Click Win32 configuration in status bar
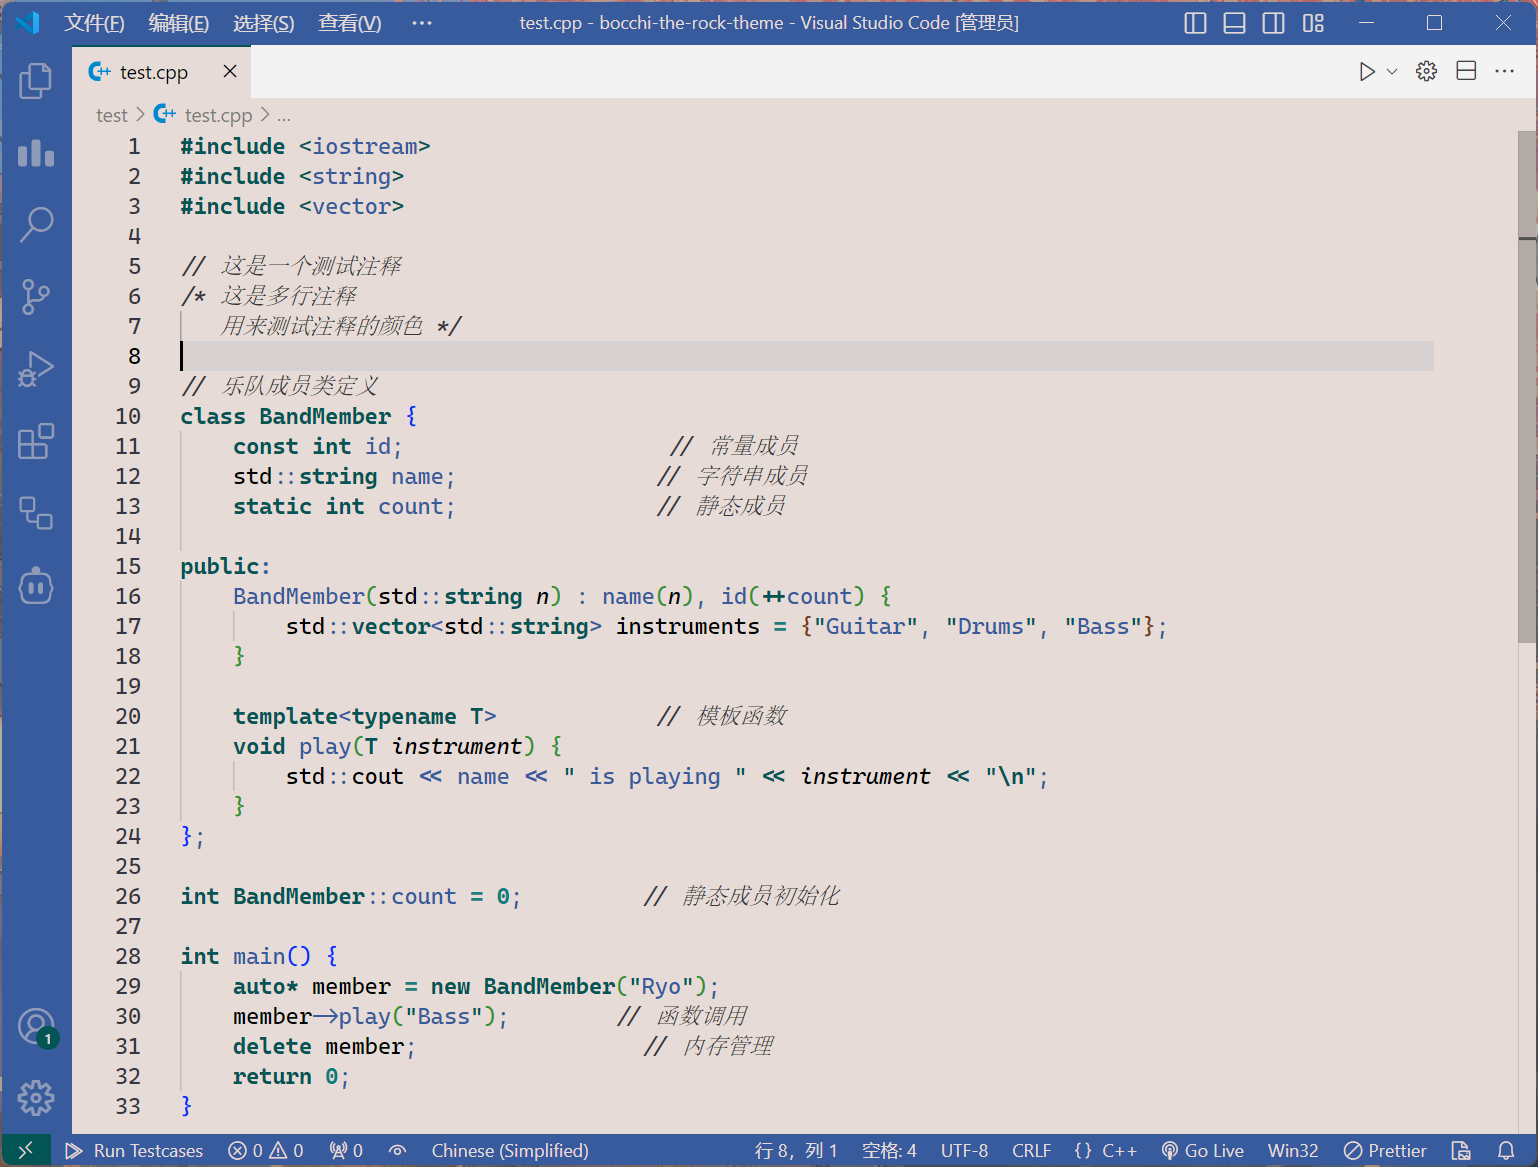The height and width of the screenshot is (1167, 1538). coord(1293,1151)
